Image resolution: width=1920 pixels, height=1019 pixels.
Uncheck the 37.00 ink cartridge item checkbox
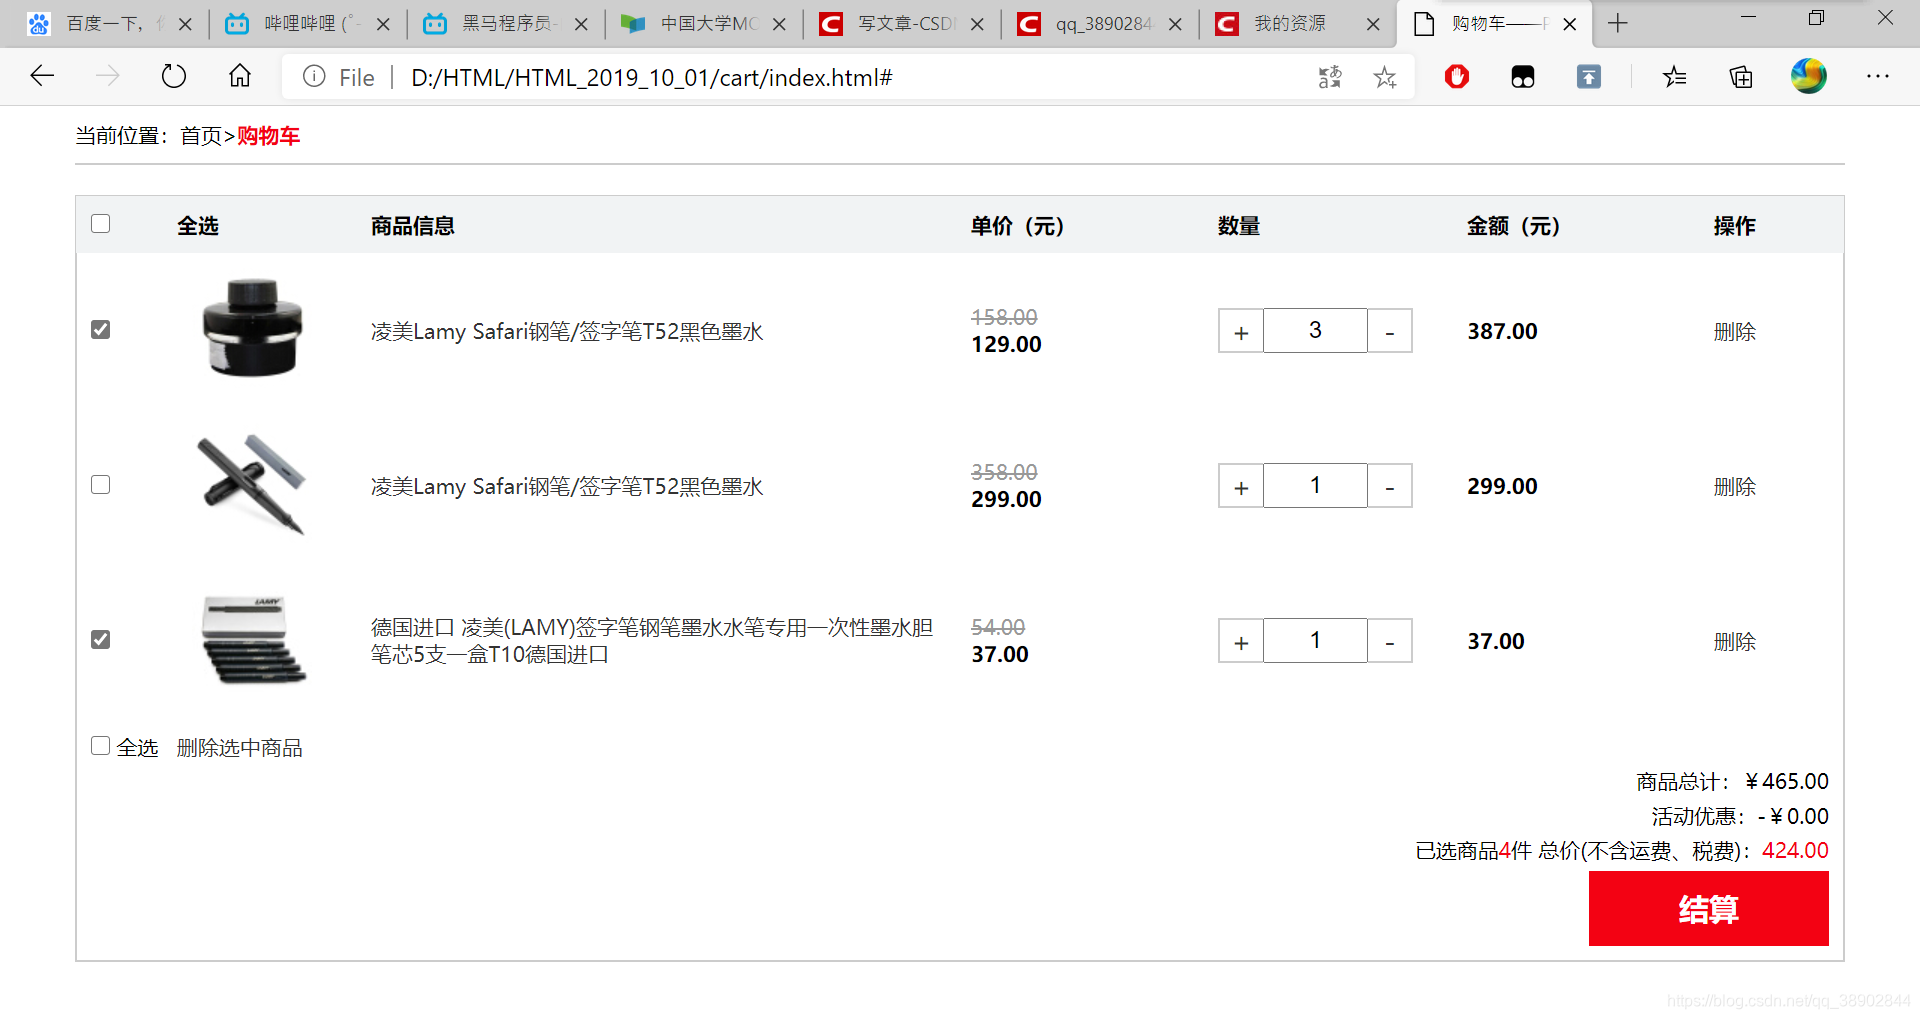[101, 640]
